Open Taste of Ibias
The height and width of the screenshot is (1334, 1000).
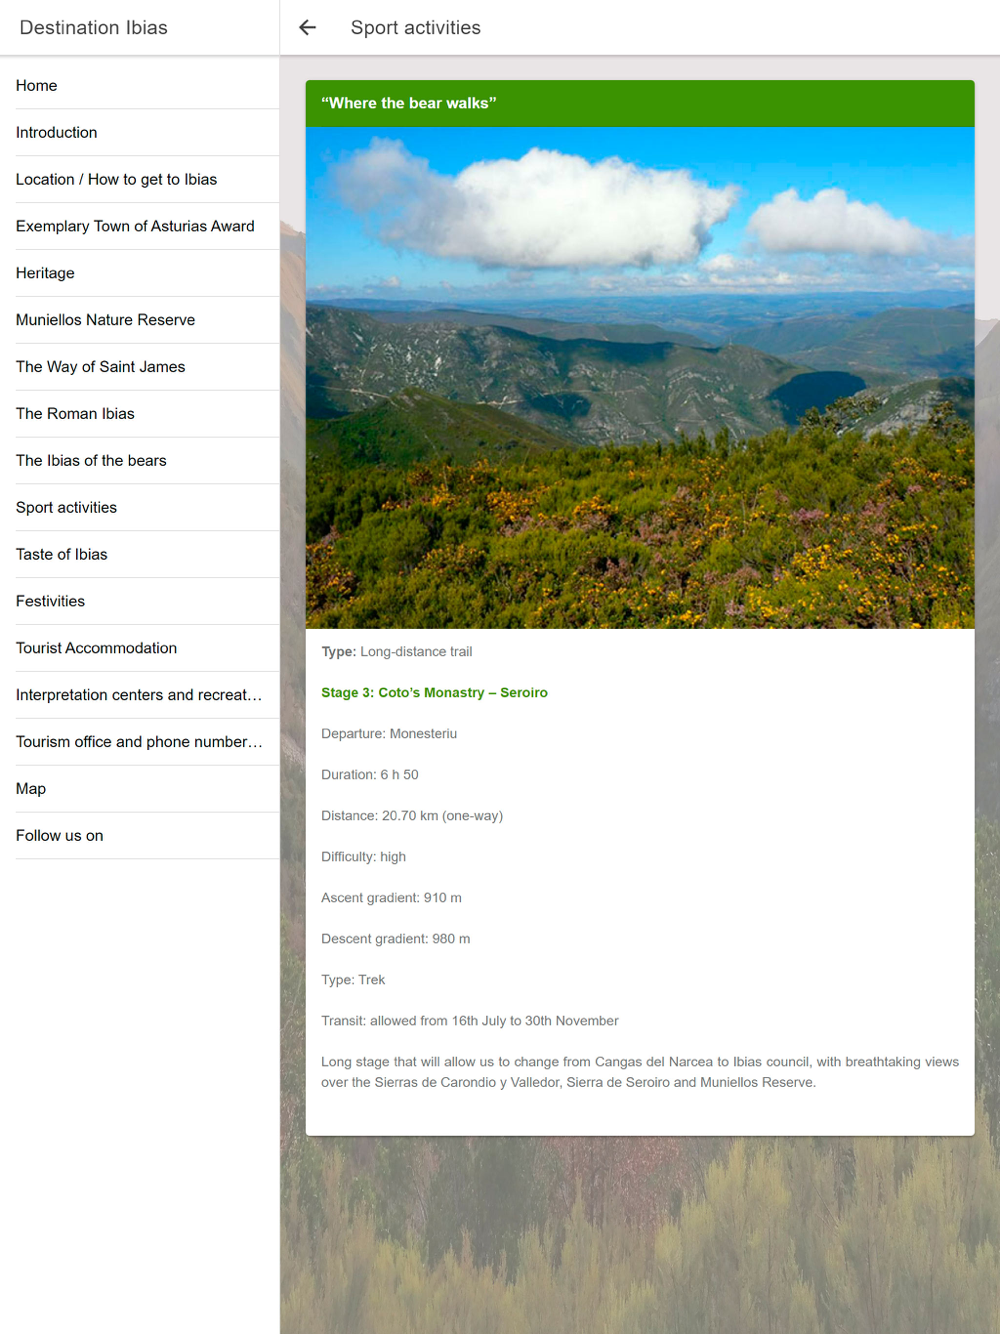140,556
